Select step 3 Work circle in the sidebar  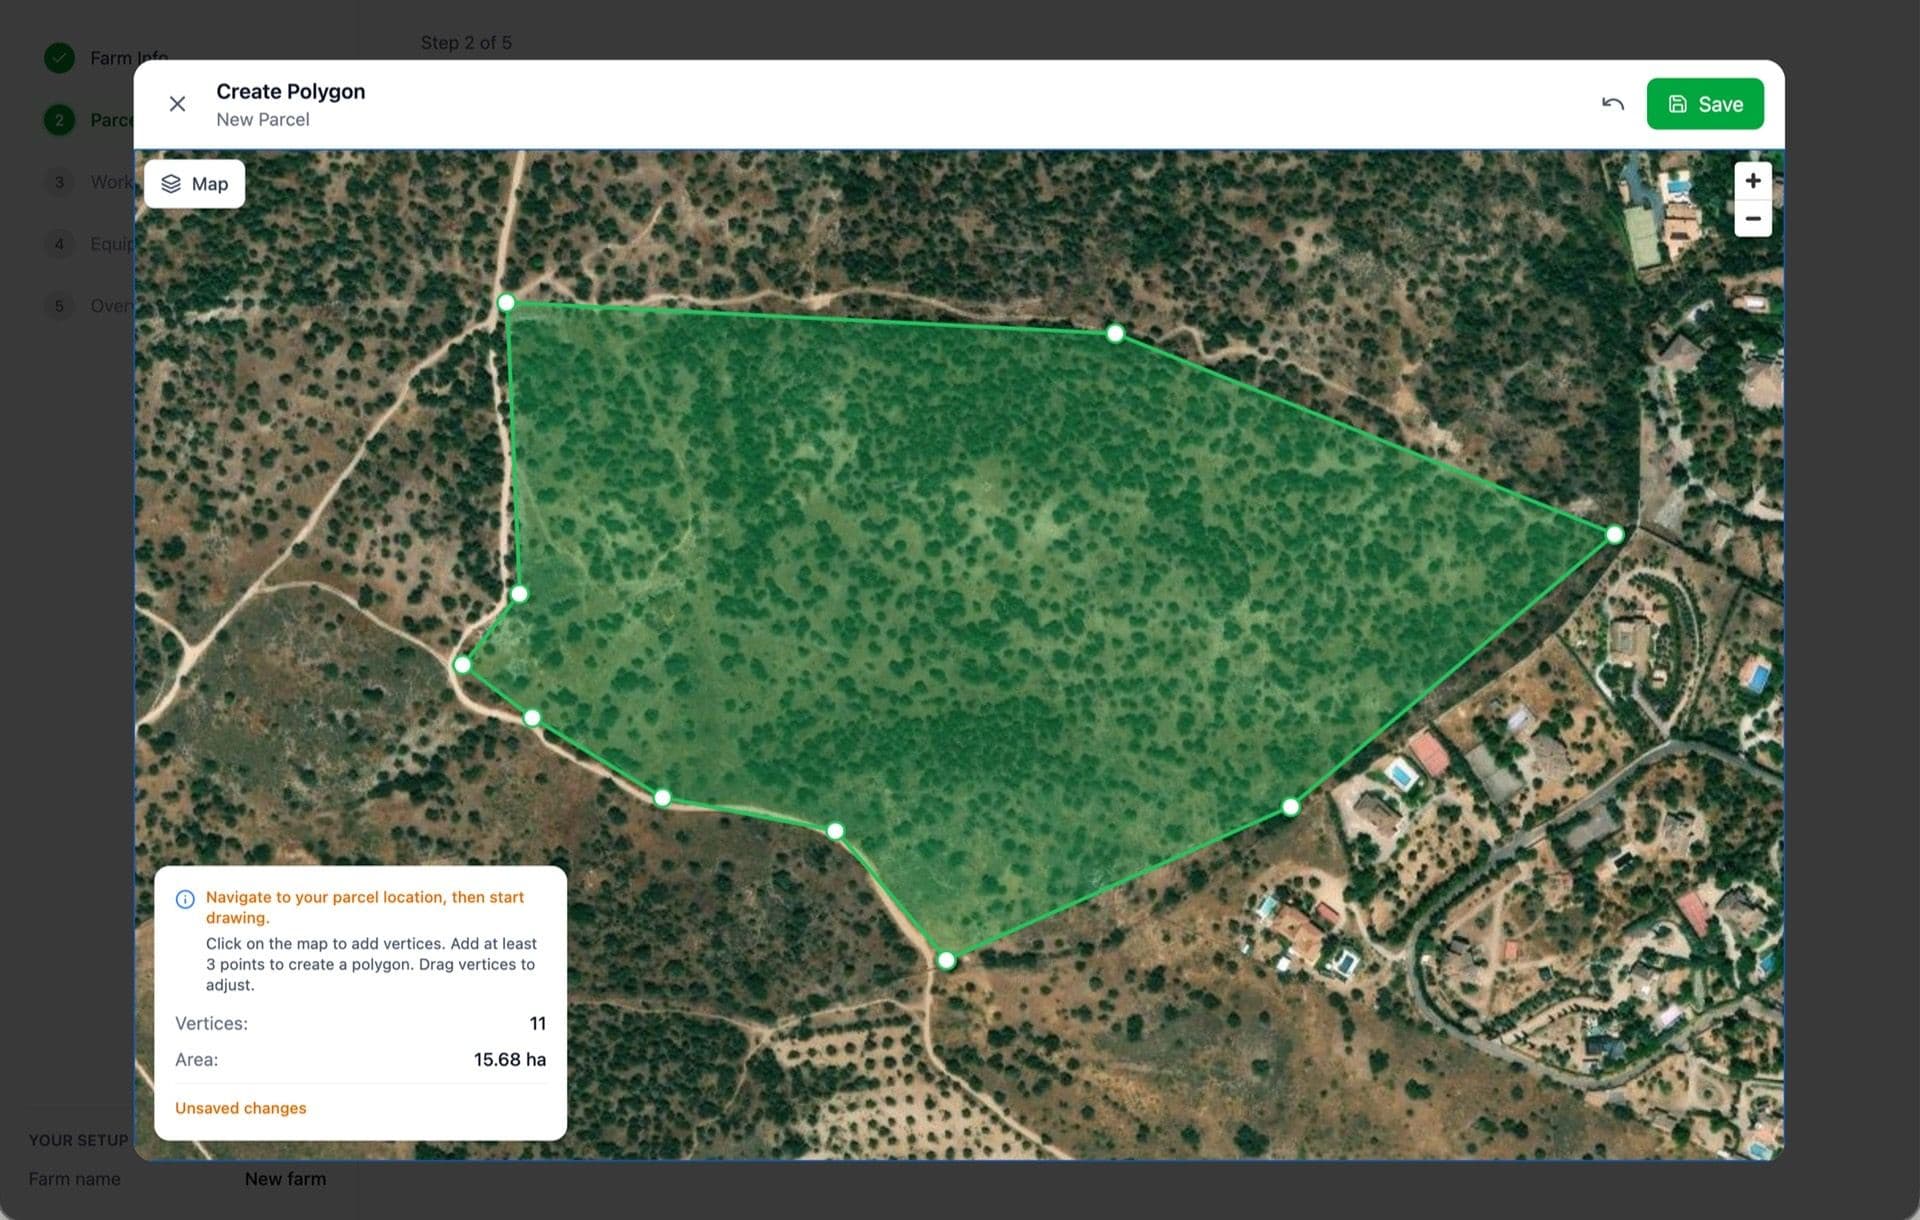tap(59, 181)
